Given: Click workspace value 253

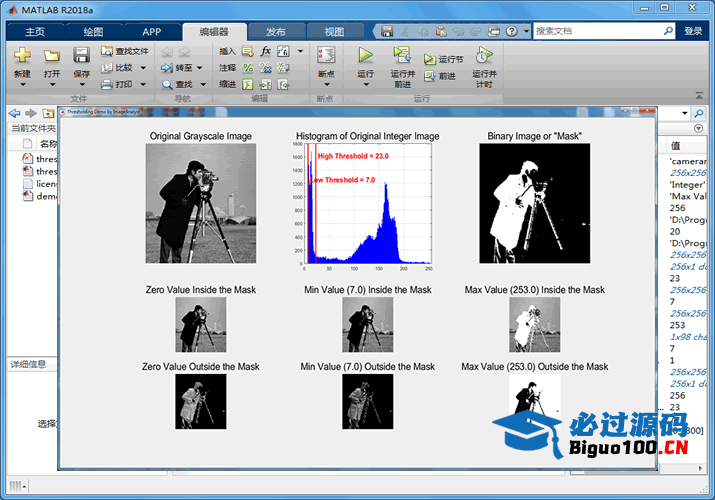Looking at the screenshot, I should (677, 325).
